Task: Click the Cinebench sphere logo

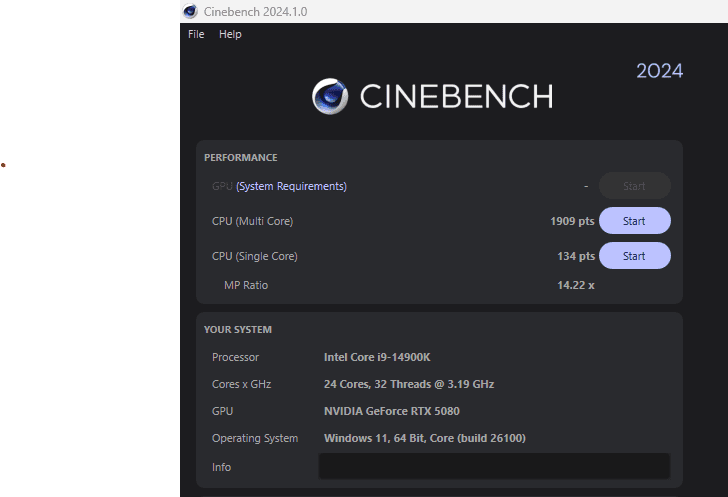Action: click(x=330, y=96)
